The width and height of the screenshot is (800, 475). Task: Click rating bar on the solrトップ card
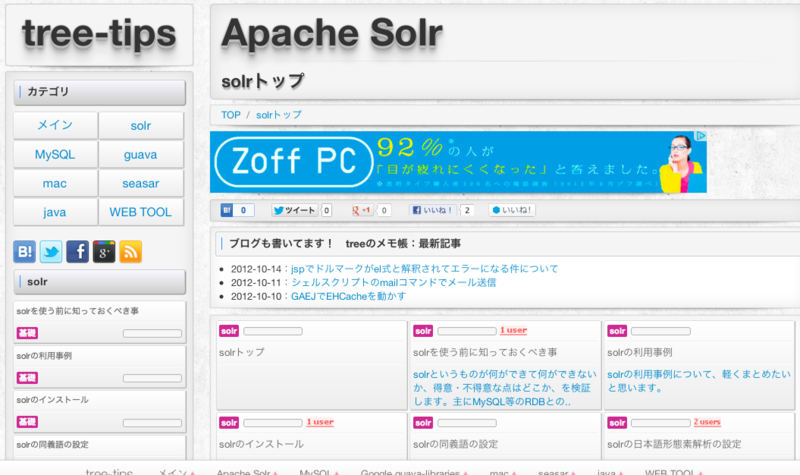tap(273, 331)
